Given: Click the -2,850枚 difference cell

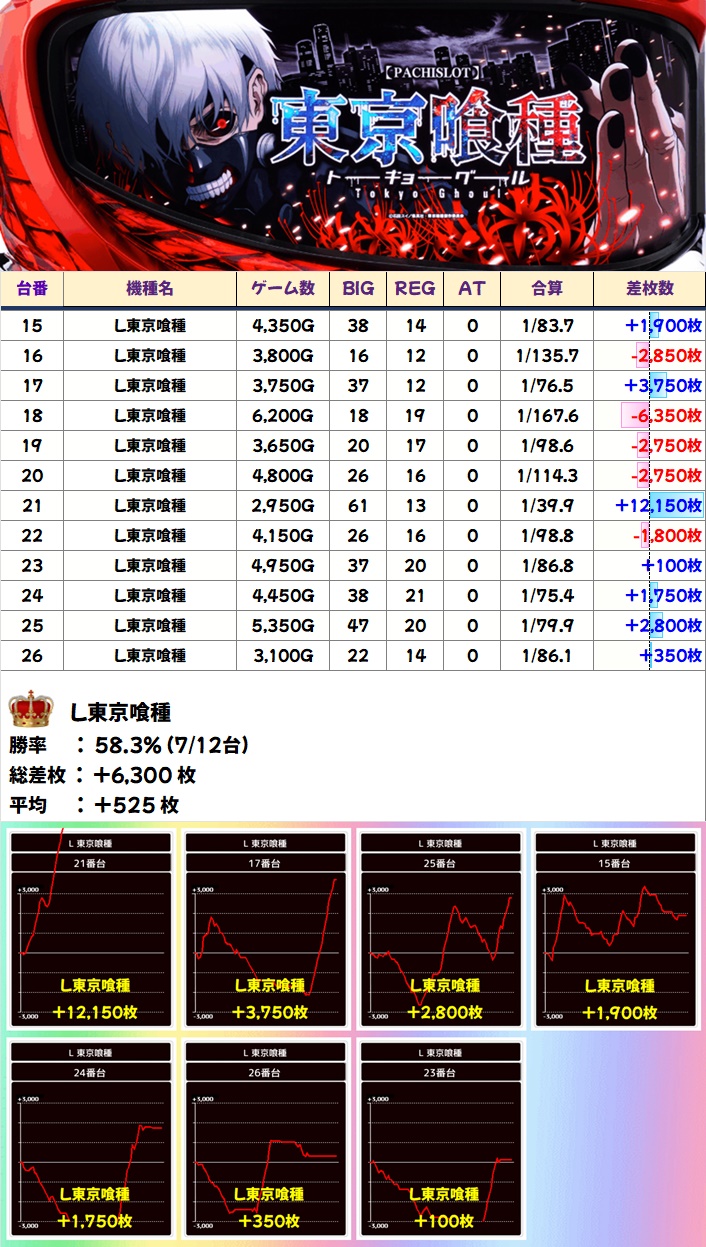Looking at the screenshot, I should click(650, 356).
